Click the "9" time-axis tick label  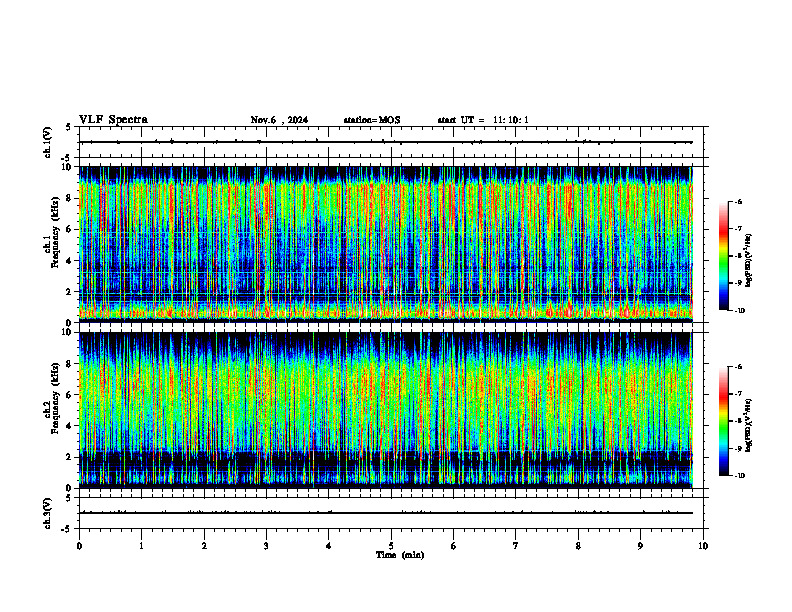(x=640, y=546)
